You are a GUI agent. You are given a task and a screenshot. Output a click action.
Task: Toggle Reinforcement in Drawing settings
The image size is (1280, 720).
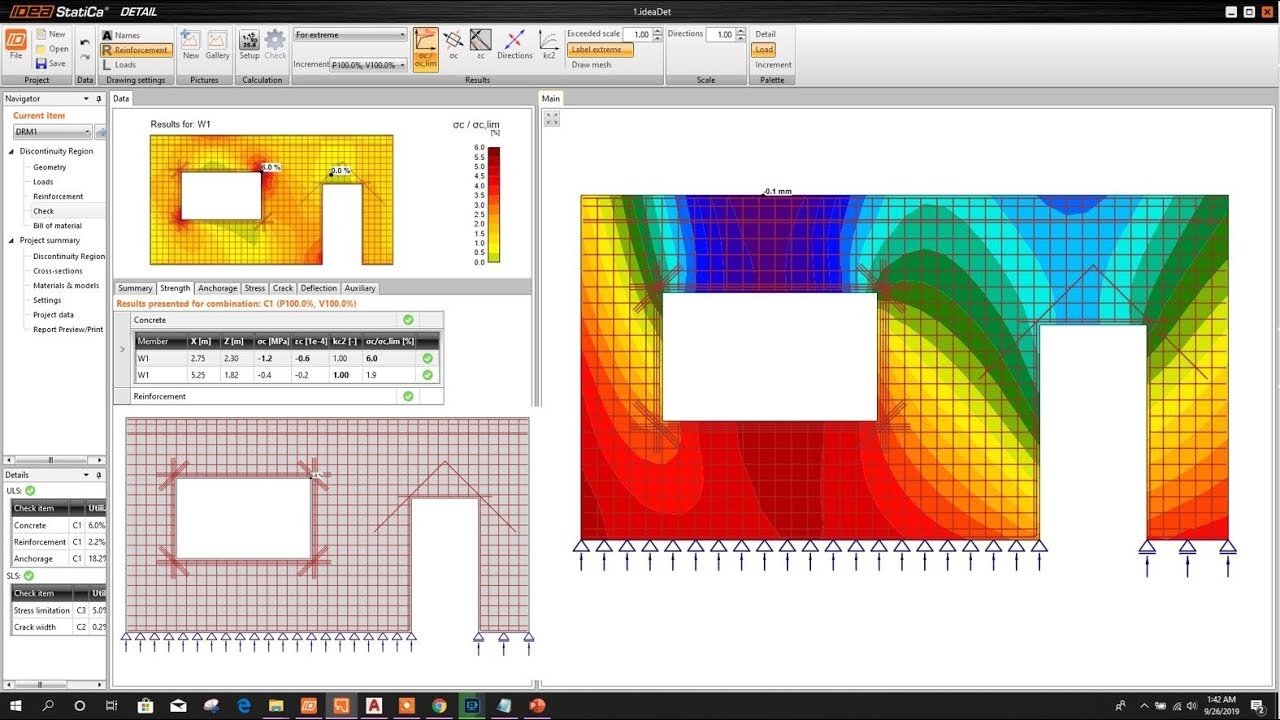(136, 50)
